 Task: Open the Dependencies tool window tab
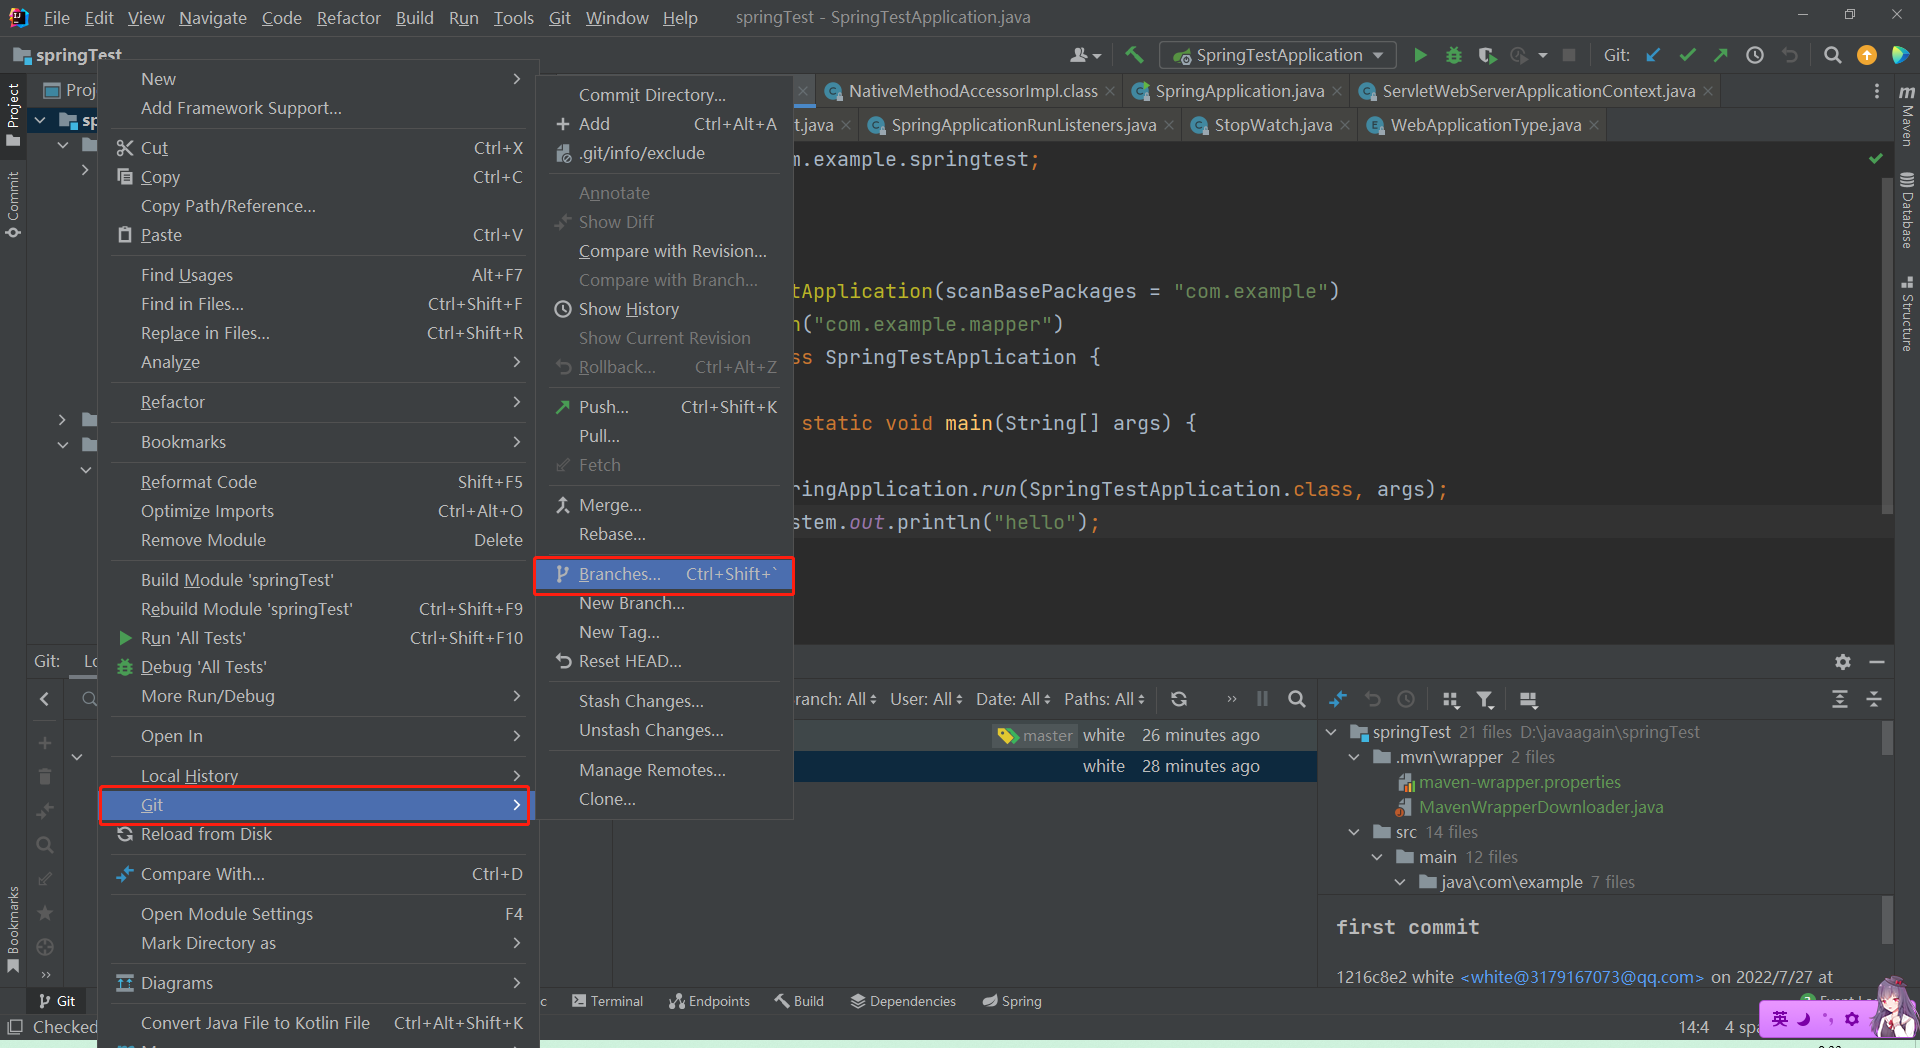tap(903, 1001)
